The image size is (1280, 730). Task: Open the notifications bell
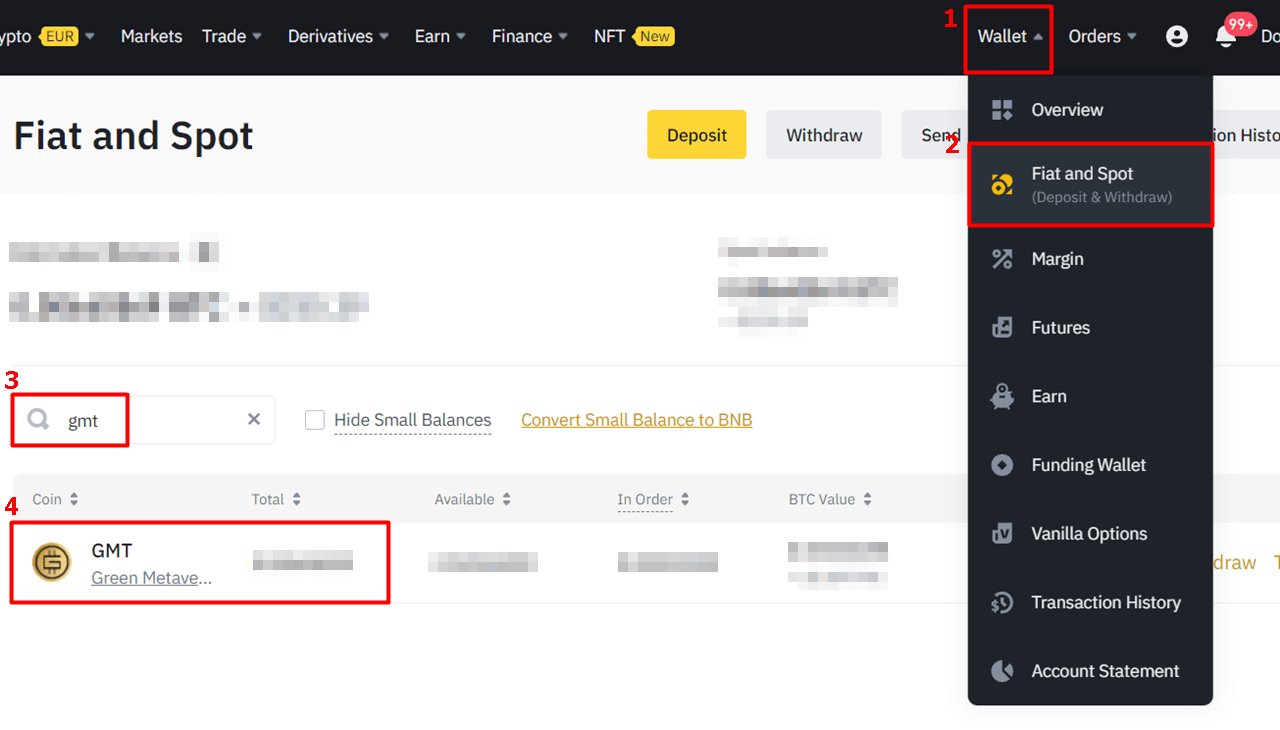[x=1225, y=36]
